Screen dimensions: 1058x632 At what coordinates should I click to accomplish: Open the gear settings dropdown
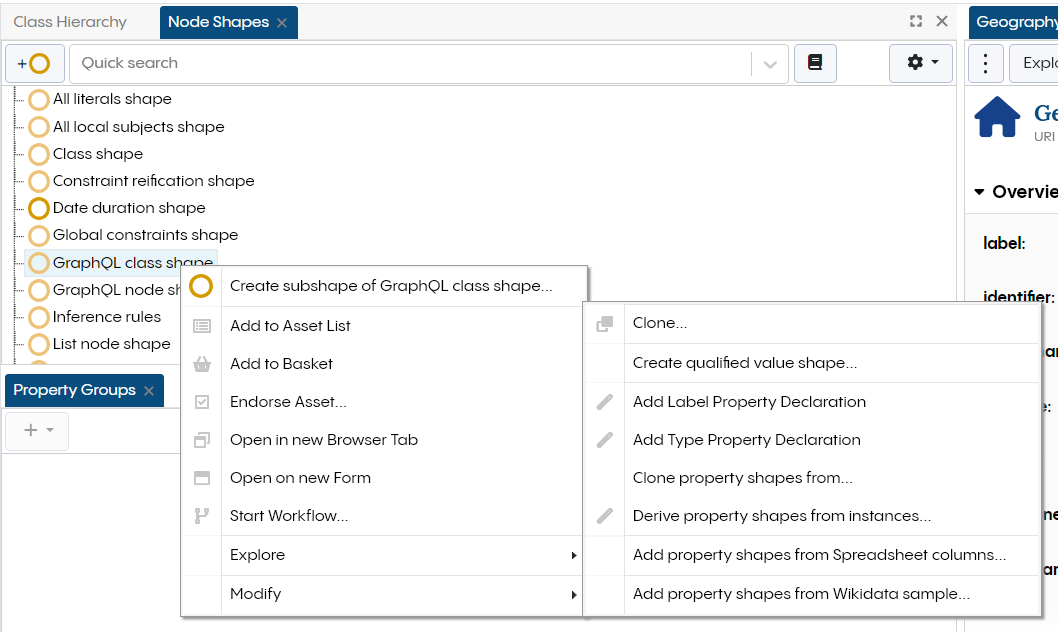click(921, 63)
